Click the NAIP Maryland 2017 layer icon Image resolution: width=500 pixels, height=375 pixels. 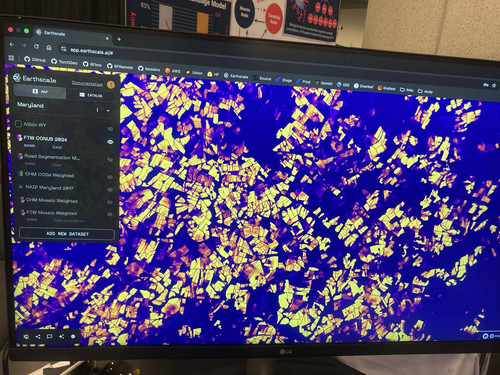(x=21, y=187)
